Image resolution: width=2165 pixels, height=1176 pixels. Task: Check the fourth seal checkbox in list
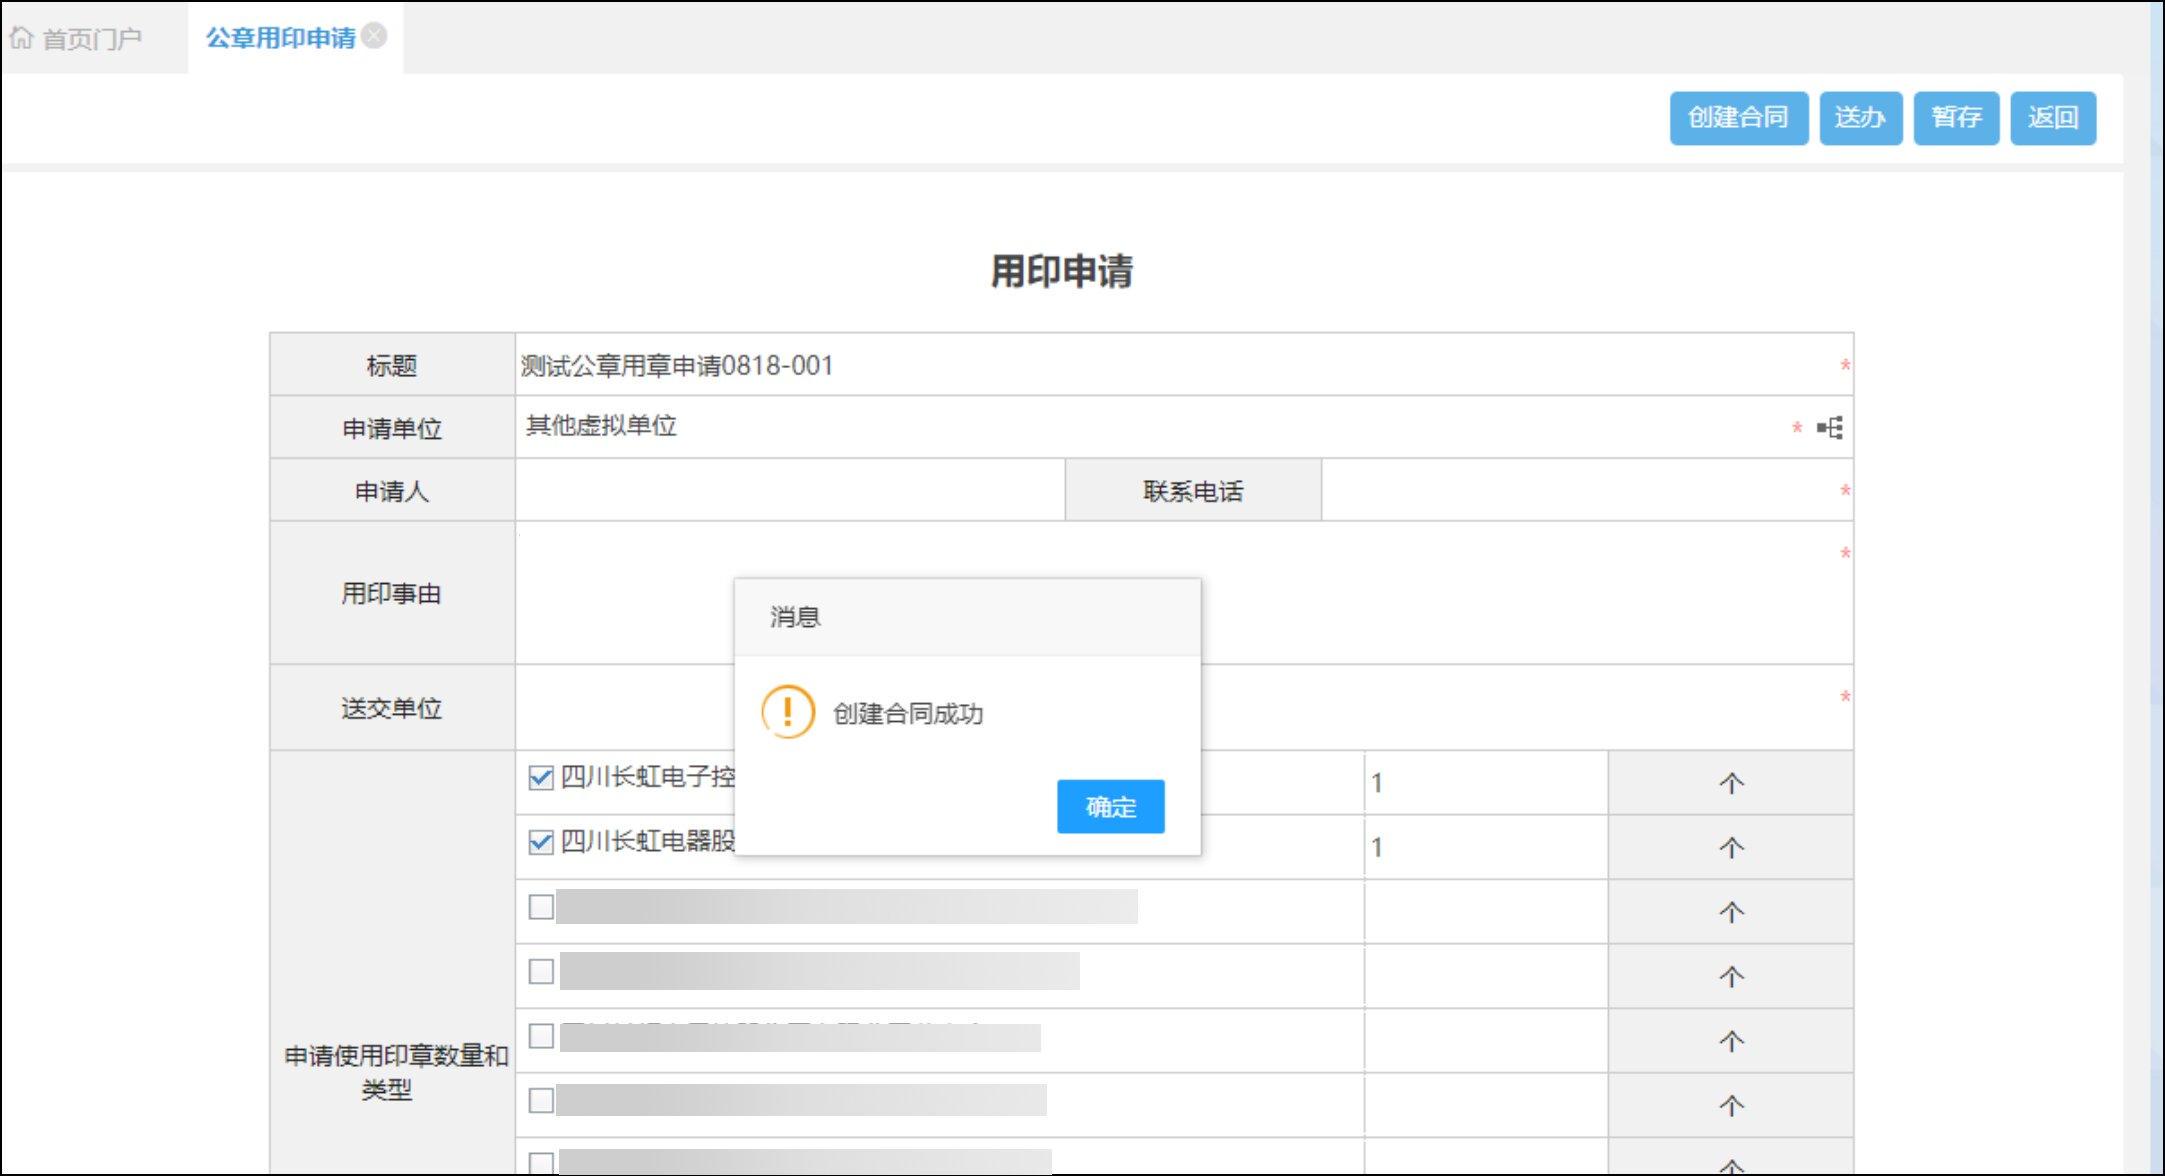tap(541, 971)
